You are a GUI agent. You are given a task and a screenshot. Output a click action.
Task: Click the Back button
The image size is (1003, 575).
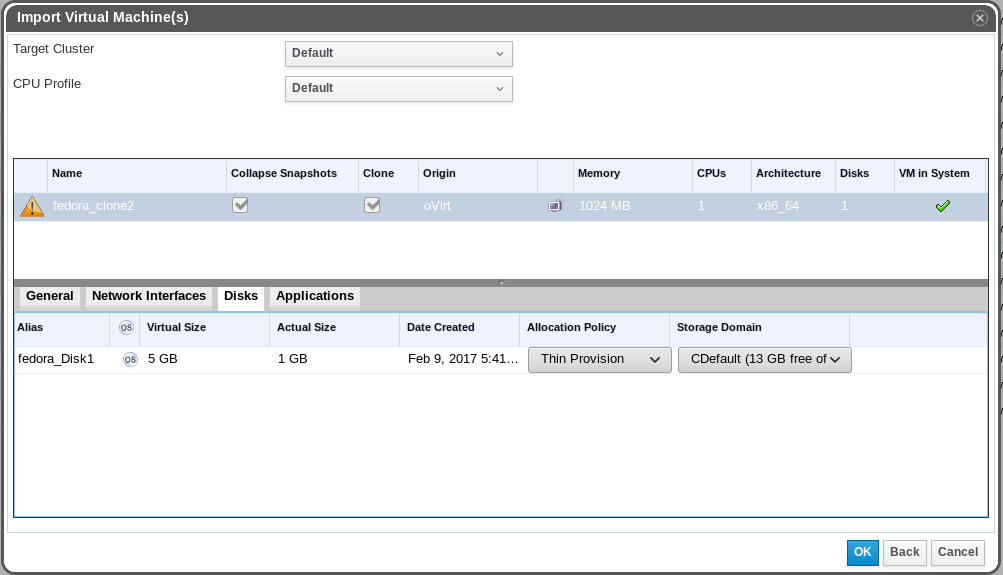click(x=904, y=552)
